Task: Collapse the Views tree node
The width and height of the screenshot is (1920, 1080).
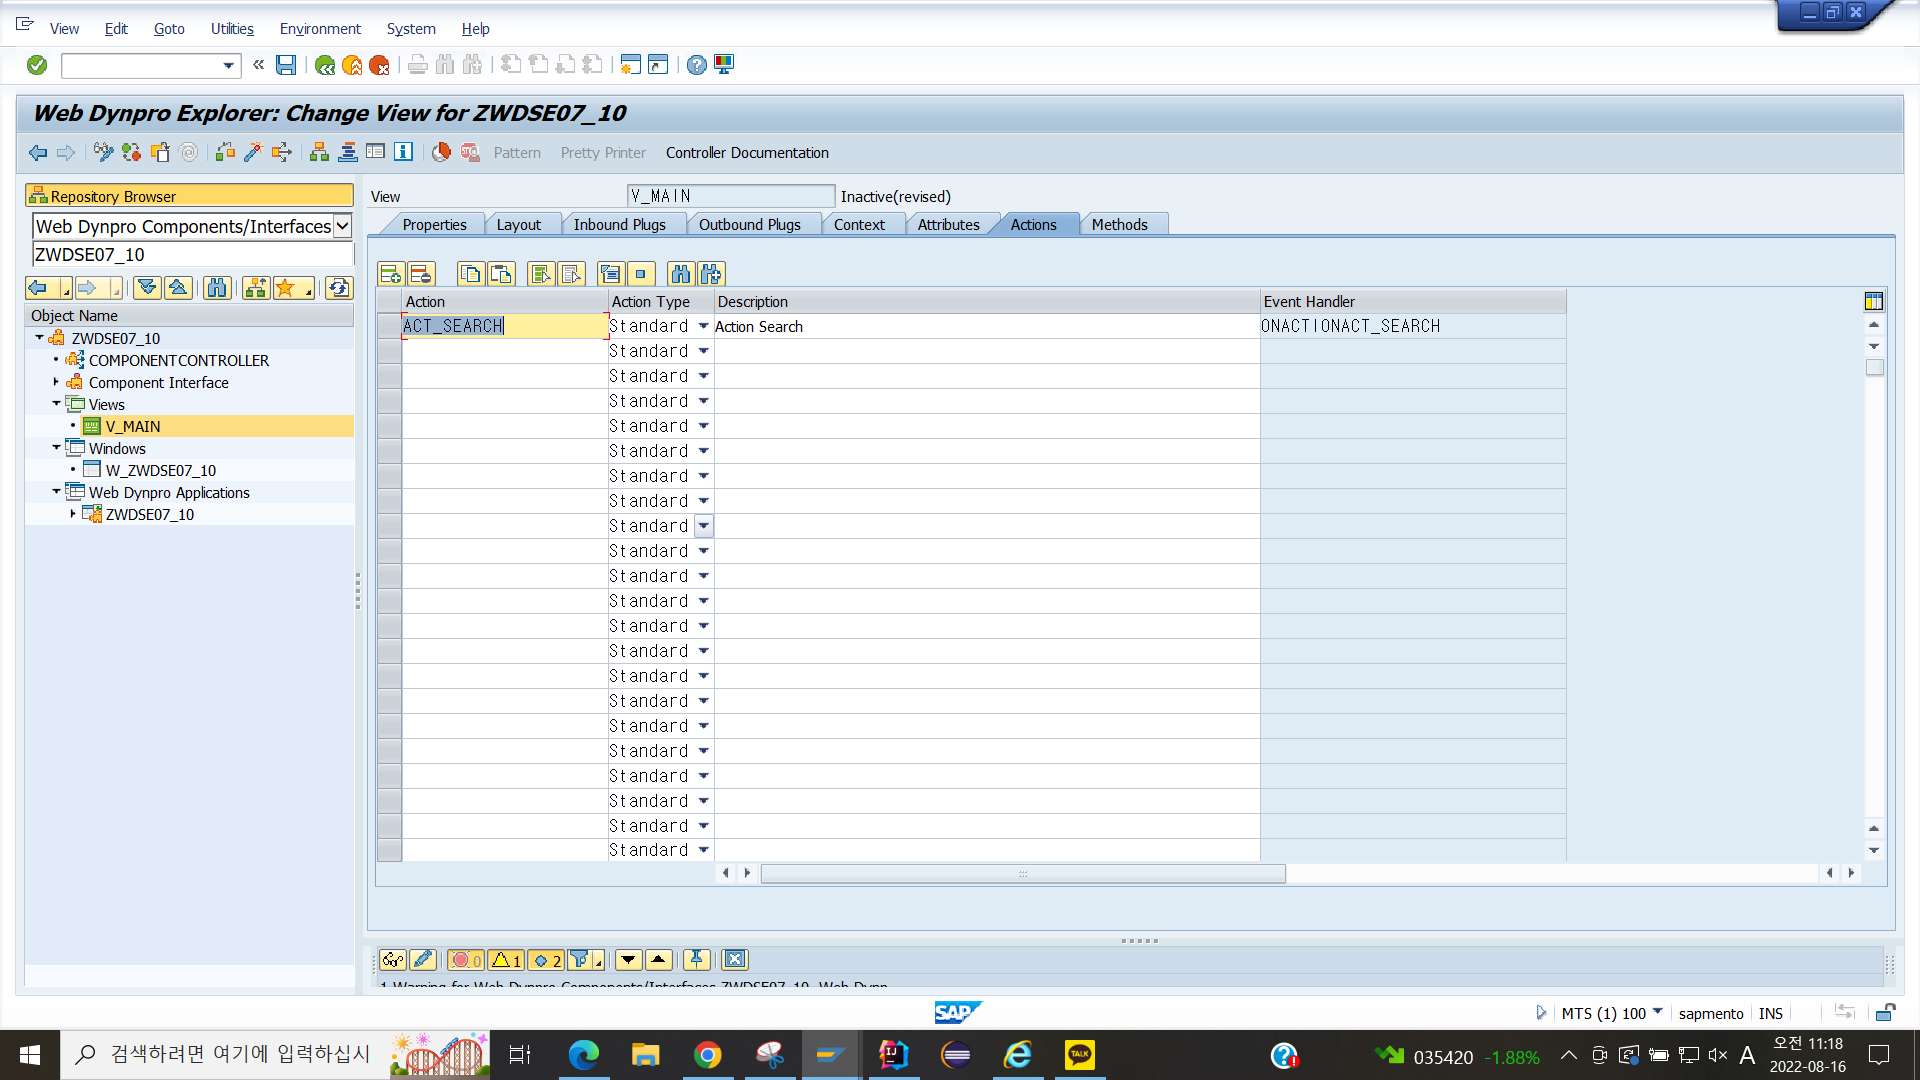Action: click(x=56, y=403)
